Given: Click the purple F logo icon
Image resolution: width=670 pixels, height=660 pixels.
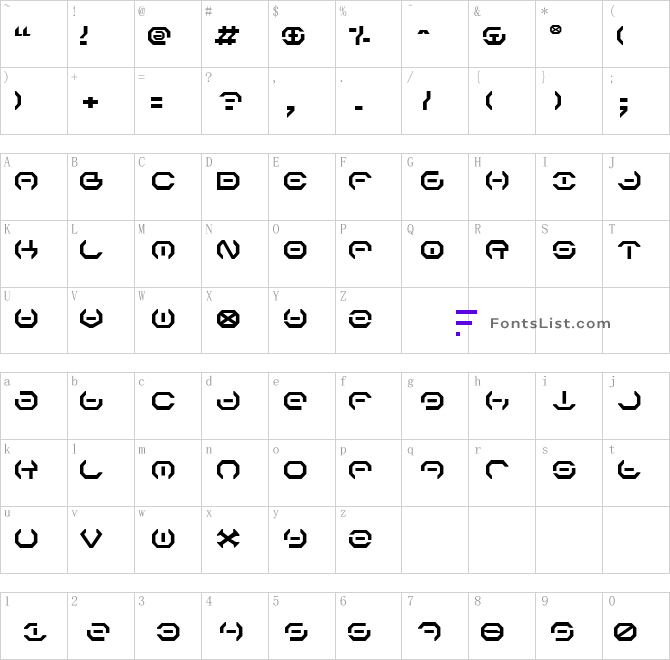Looking at the screenshot, I should [x=466, y=323].
